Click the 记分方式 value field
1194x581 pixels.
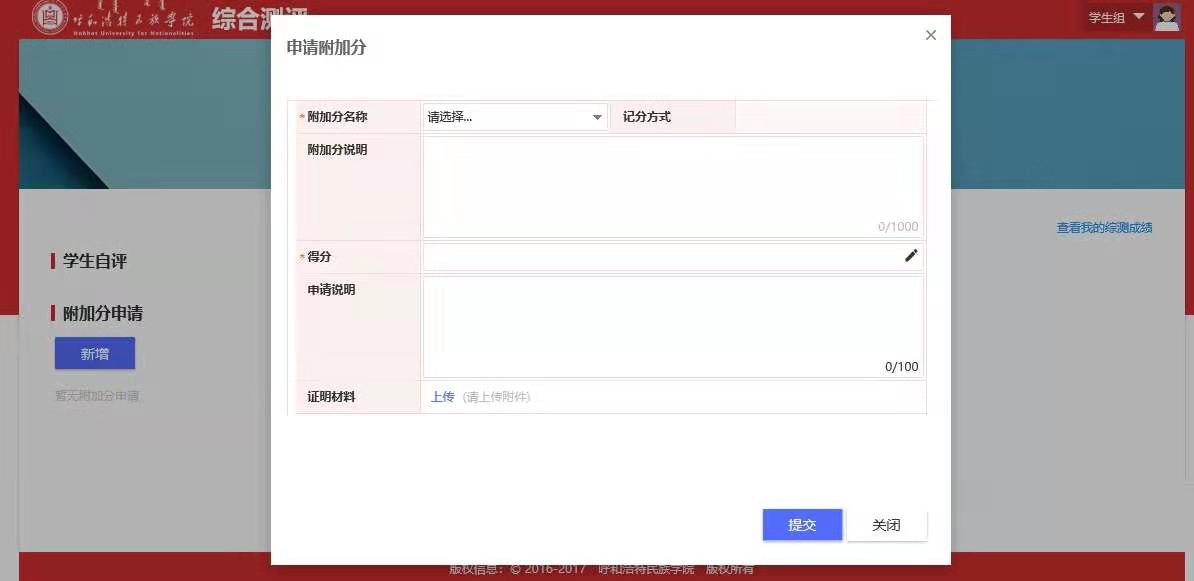click(x=829, y=117)
